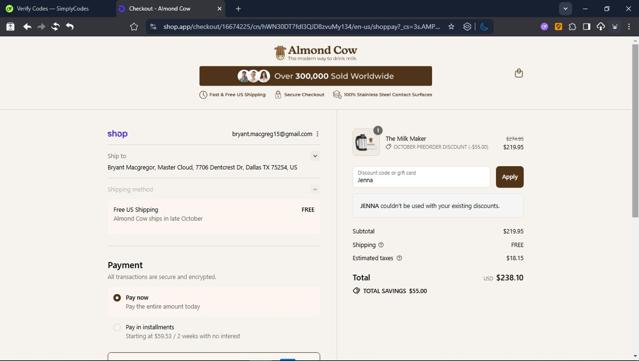Click the Over 300,000 Sold Worldwide banner
The image size is (639, 361).
pyautogui.click(x=315, y=76)
